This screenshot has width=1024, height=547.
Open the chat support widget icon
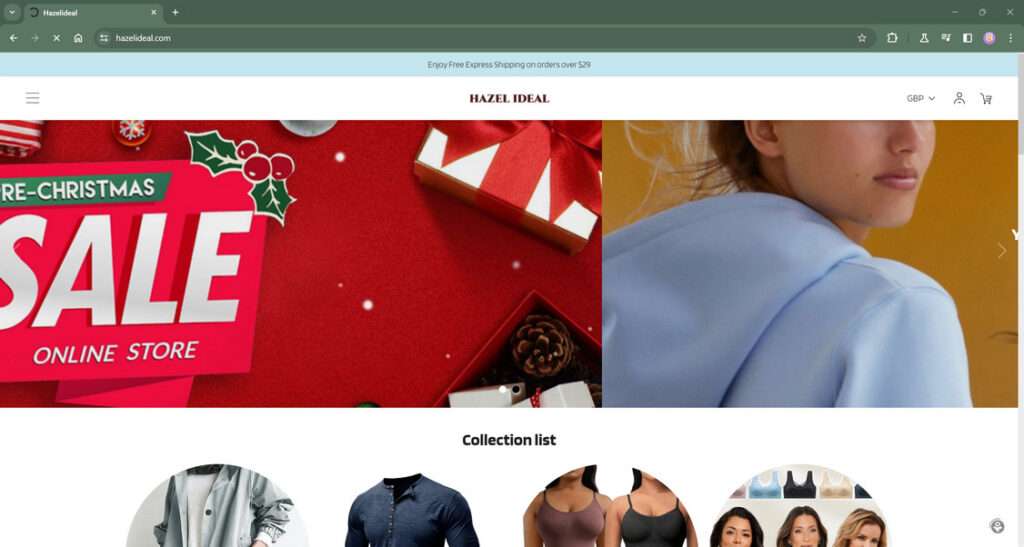(997, 525)
